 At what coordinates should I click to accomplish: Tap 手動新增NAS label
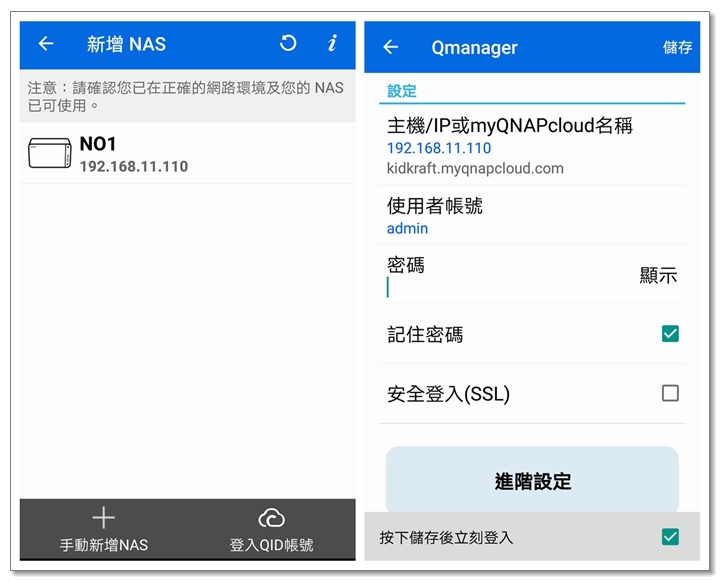pos(104,545)
